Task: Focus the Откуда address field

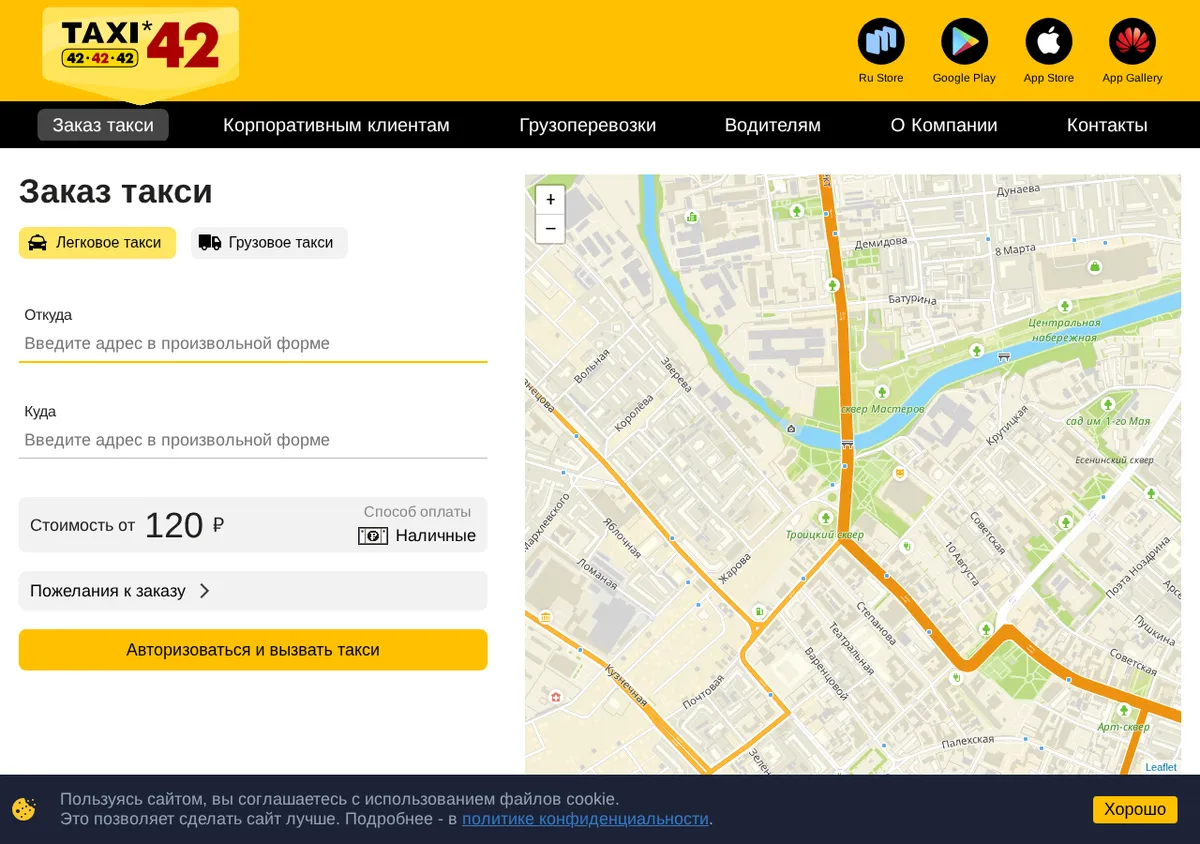Action: click(253, 343)
